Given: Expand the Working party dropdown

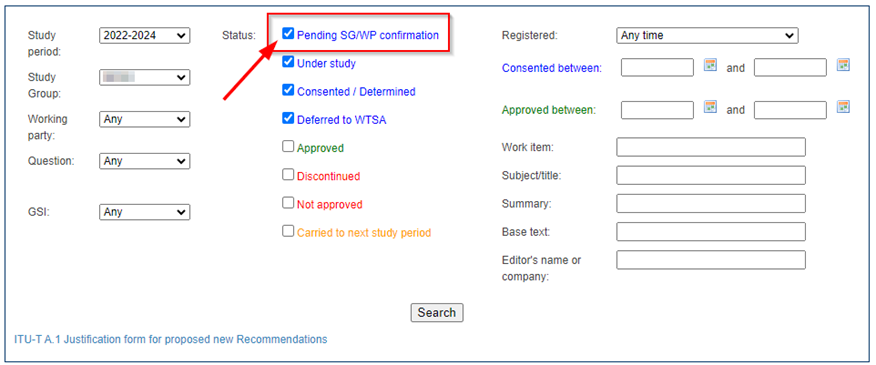Looking at the screenshot, I should click(145, 119).
